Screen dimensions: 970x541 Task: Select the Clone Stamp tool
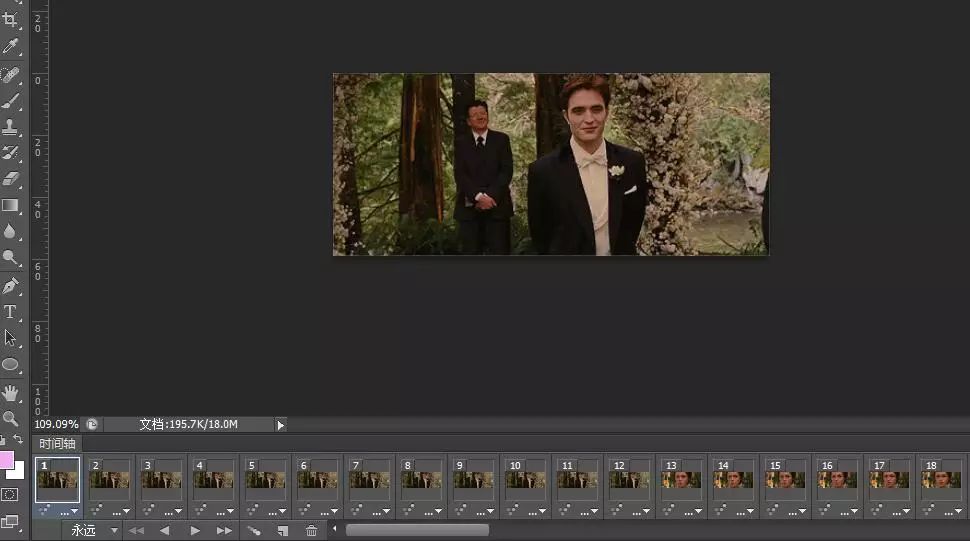coord(11,127)
